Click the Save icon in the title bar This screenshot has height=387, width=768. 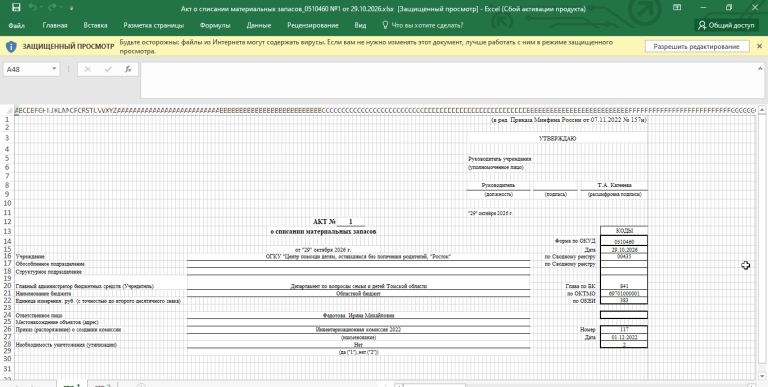tap(16, 8)
